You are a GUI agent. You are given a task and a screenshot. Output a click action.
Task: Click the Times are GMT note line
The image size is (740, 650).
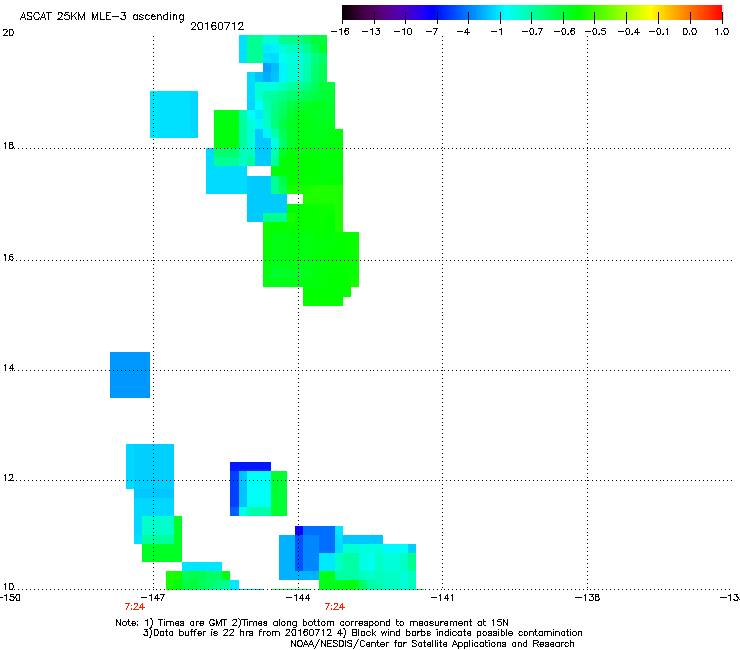(x=311, y=623)
